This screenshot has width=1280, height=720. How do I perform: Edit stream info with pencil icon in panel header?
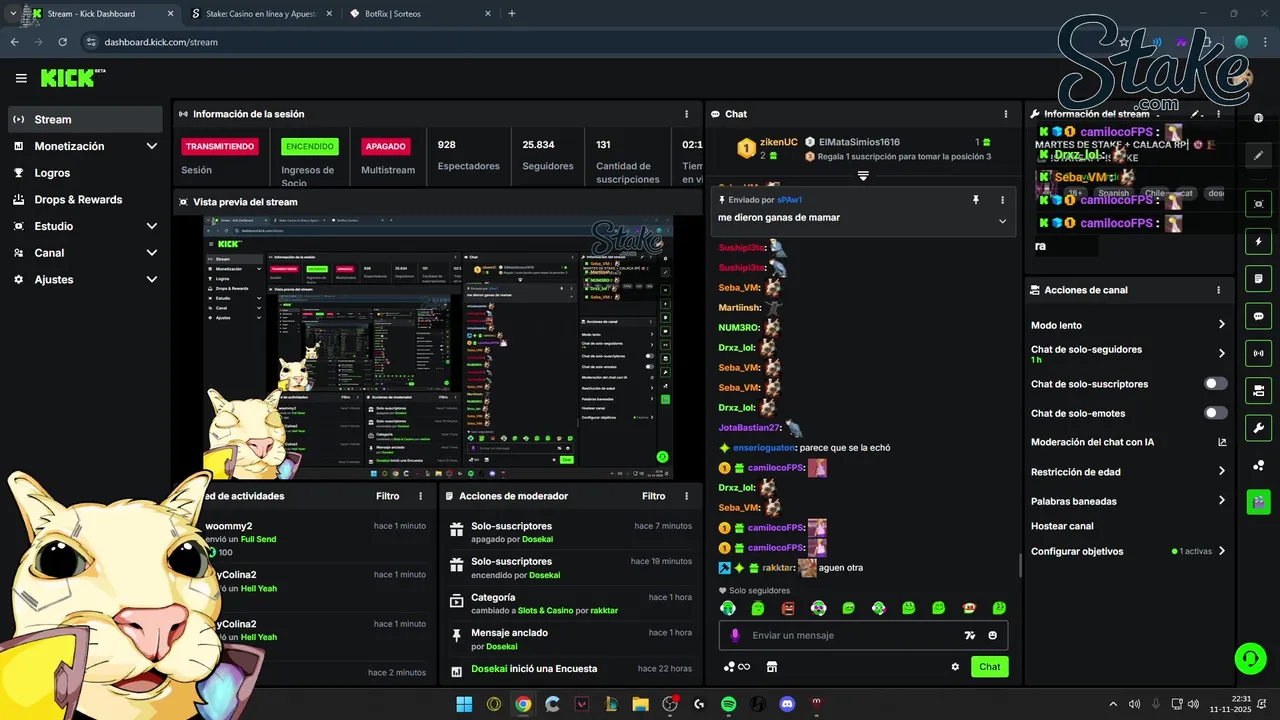[1196, 114]
